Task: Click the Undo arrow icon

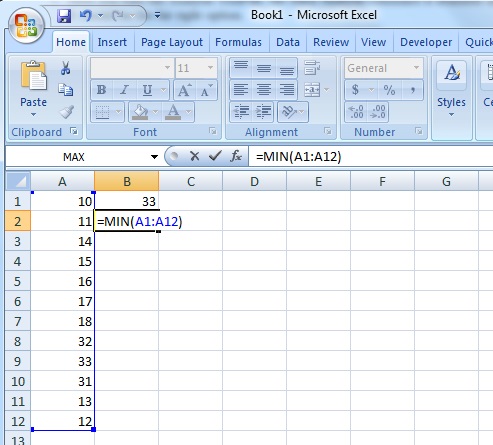Action: [x=86, y=16]
